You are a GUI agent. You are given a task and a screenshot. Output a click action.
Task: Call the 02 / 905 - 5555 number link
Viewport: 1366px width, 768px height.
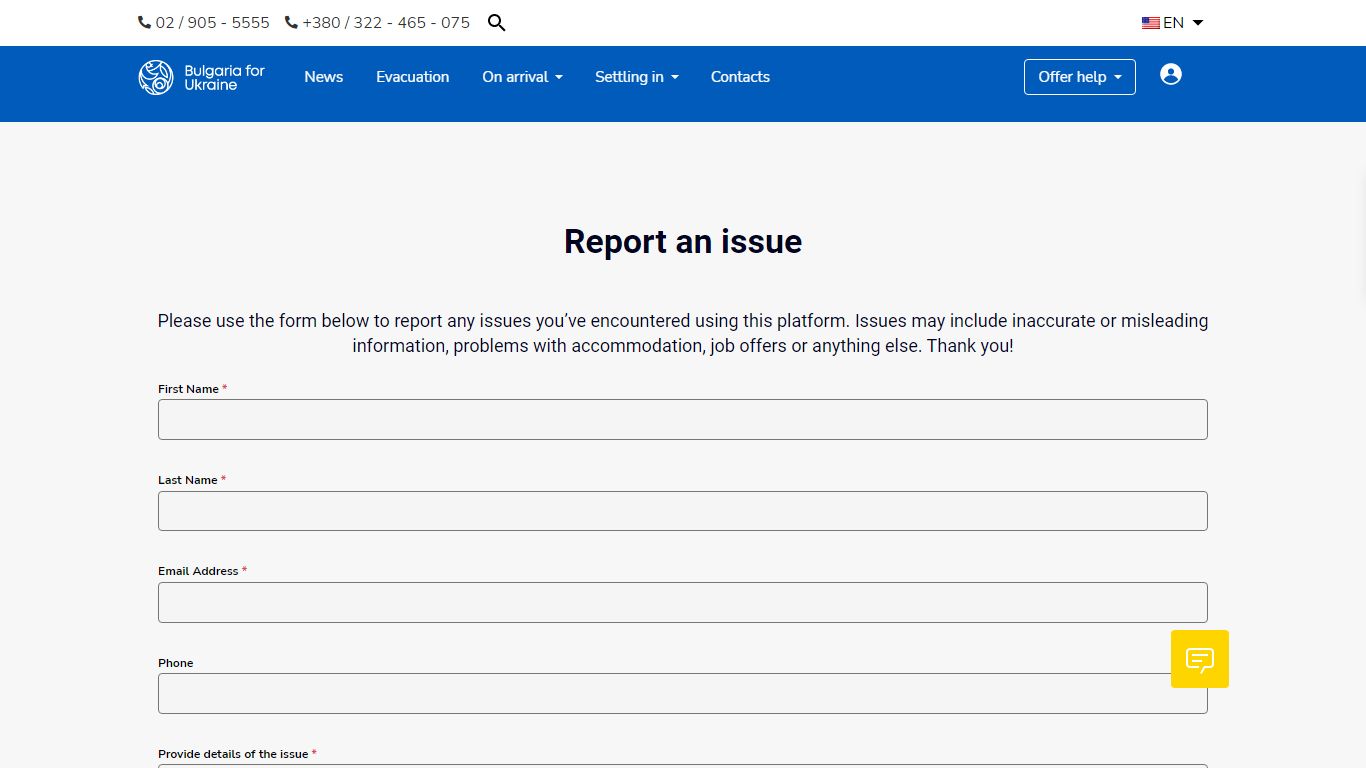click(x=212, y=22)
